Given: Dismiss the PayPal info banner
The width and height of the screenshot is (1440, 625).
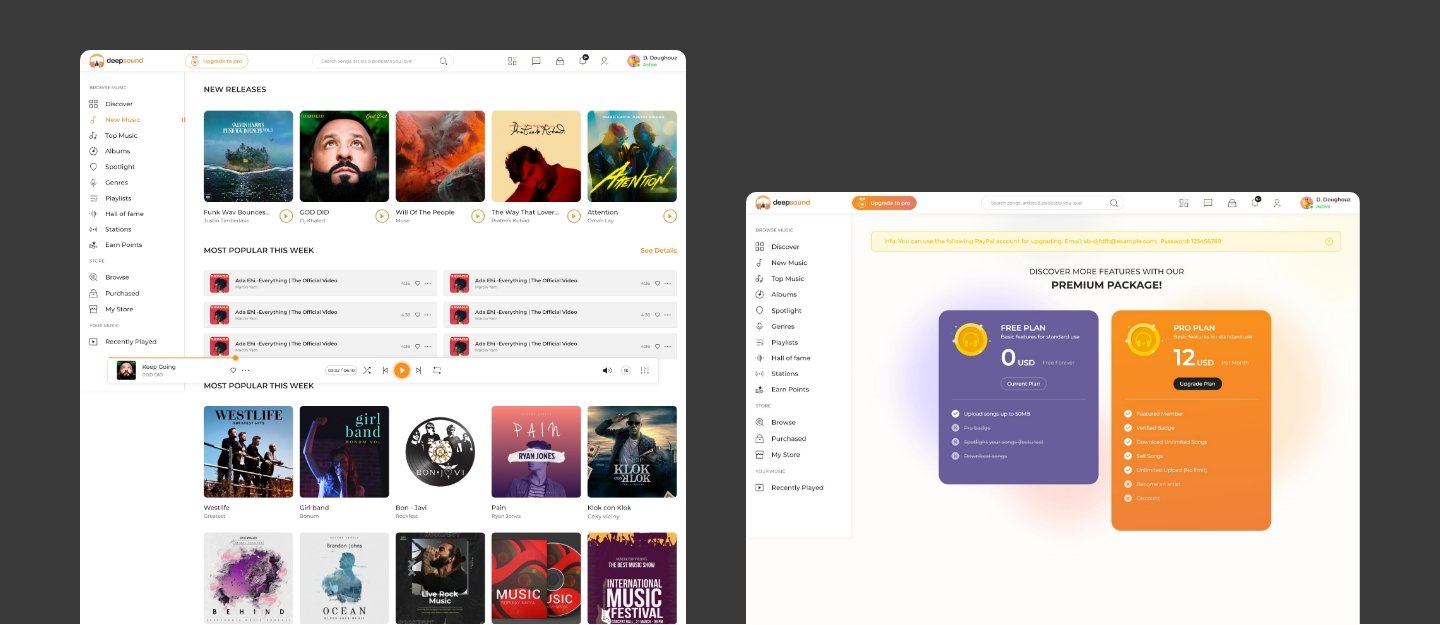Looking at the screenshot, I should point(1329,241).
